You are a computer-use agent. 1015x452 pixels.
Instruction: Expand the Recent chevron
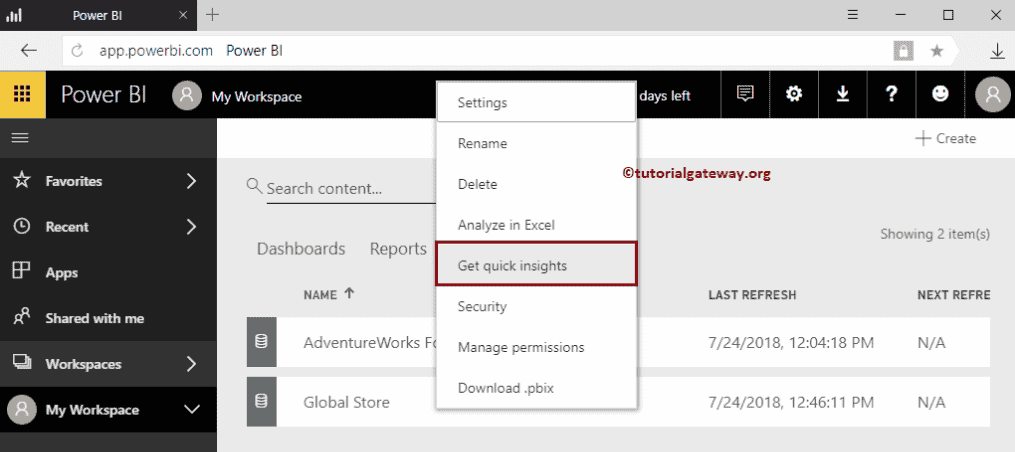point(191,227)
